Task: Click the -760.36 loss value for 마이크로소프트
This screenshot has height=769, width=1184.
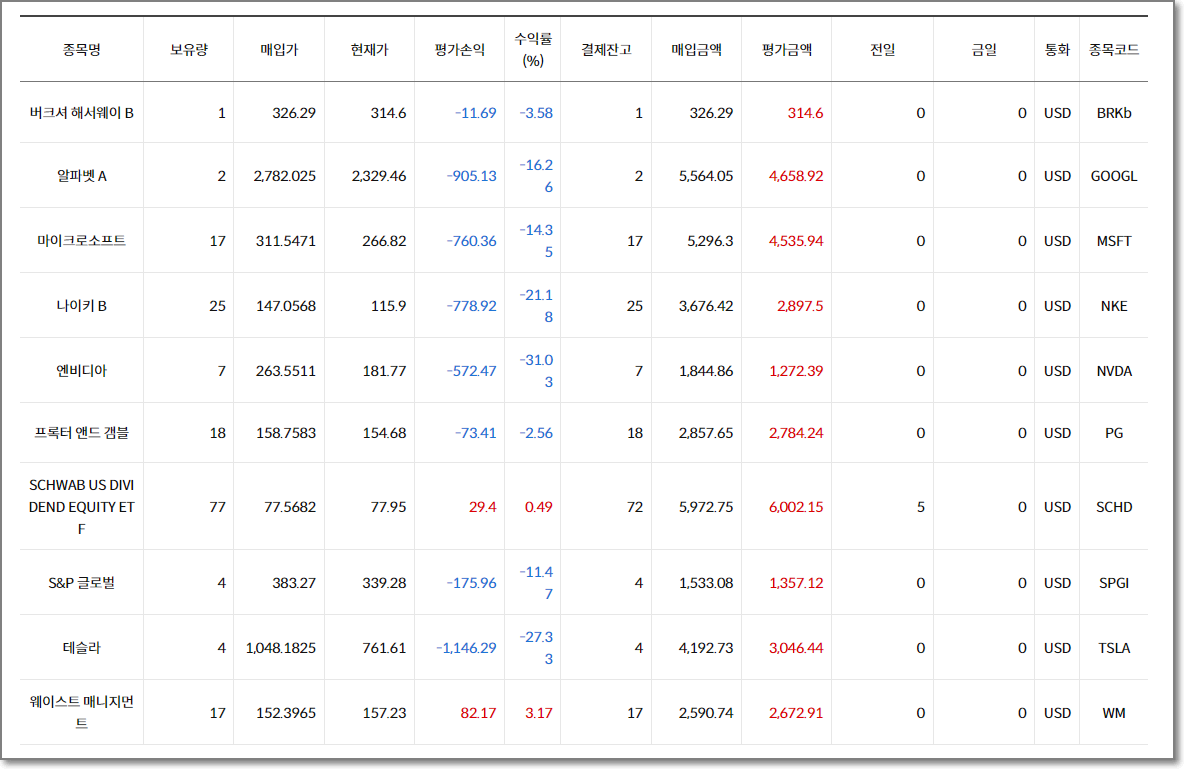Action: (x=471, y=241)
